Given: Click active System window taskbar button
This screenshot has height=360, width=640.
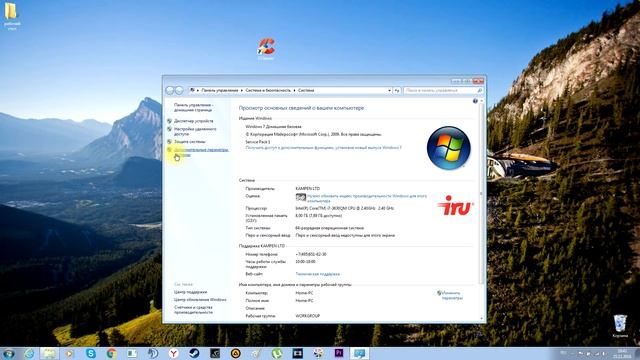Looking at the screenshot, I should coord(360,353).
